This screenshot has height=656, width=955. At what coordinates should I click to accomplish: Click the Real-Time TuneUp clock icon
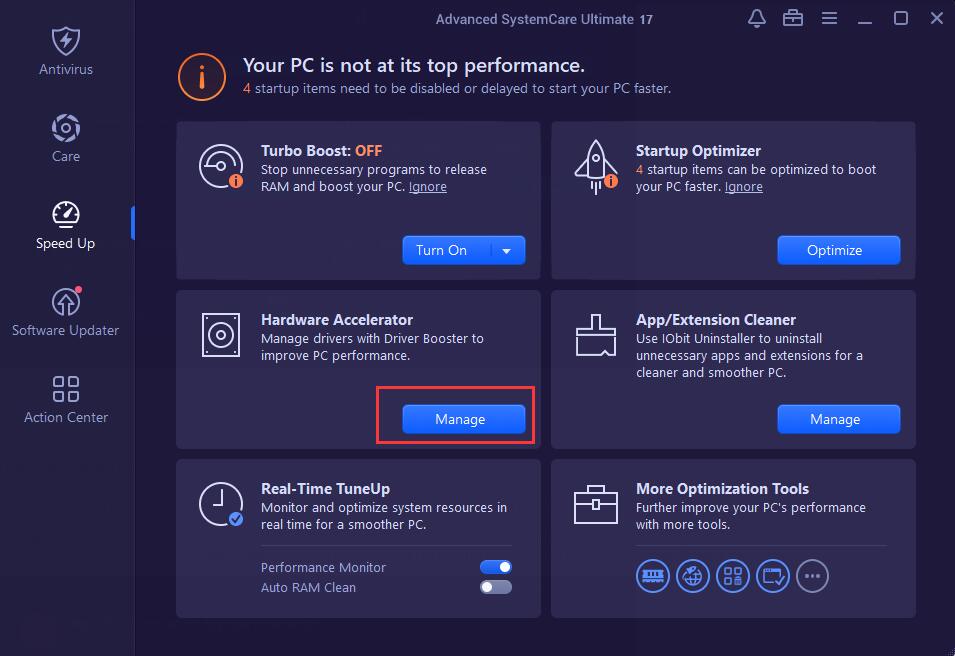click(221, 504)
